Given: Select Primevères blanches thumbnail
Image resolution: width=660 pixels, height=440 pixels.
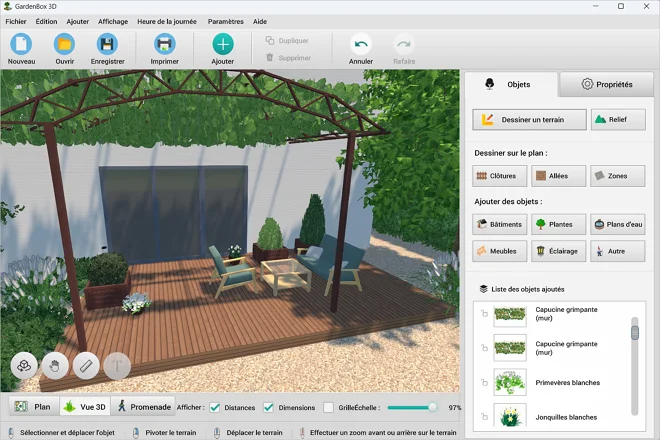Looking at the screenshot, I should pos(510,382).
